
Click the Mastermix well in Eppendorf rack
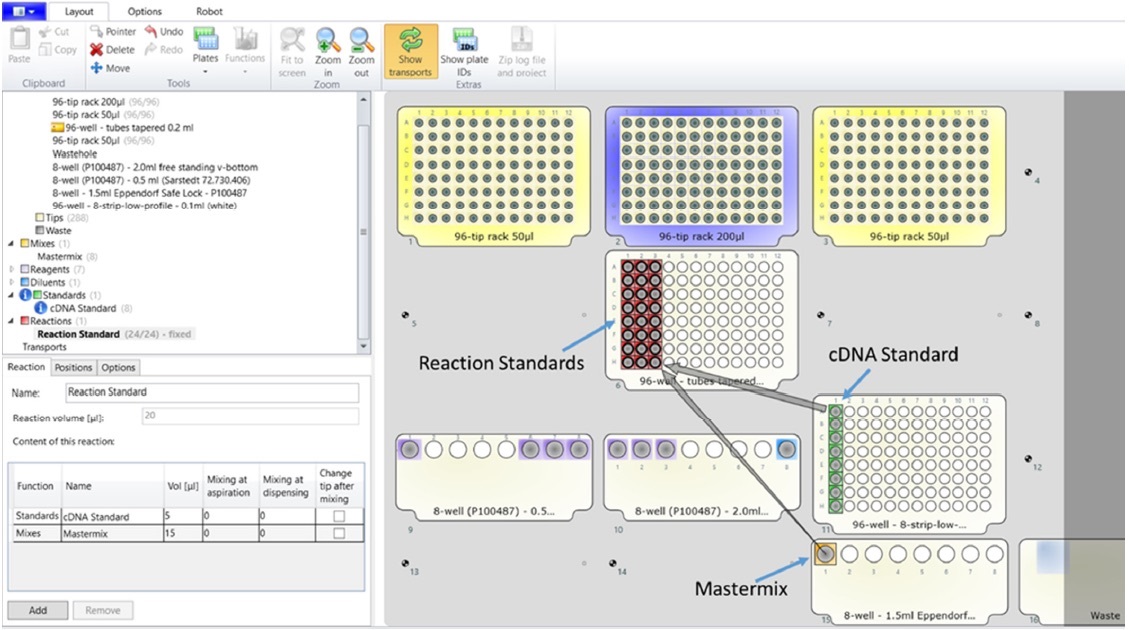(x=826, y=553)
